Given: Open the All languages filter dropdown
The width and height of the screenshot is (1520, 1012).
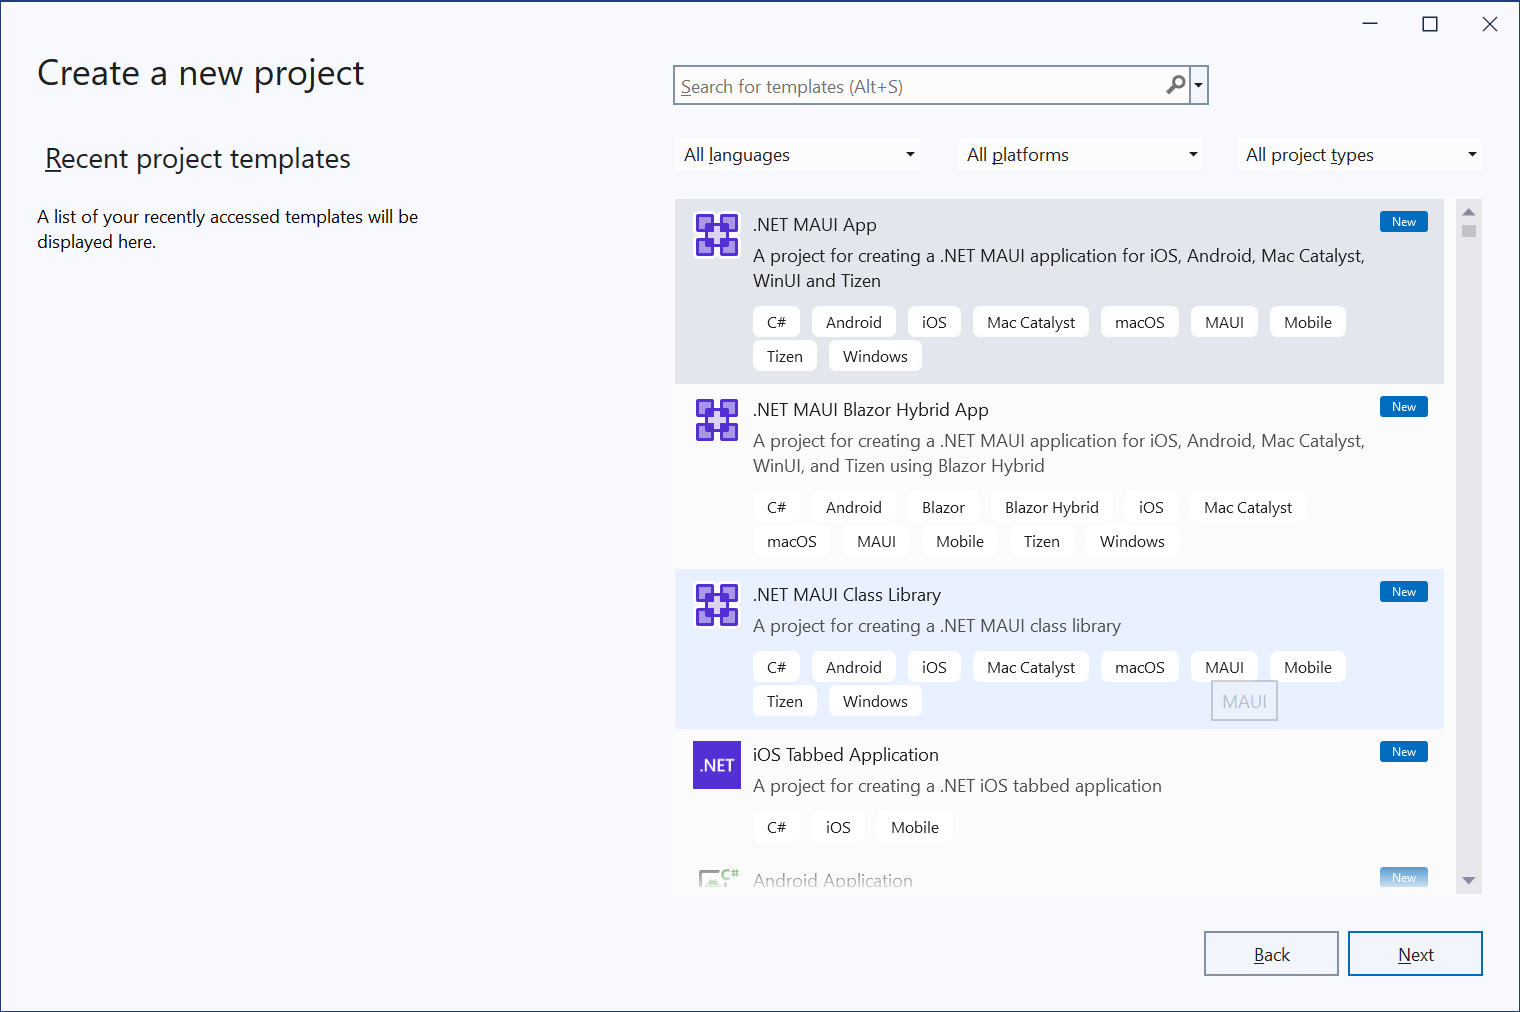Looking at the screenshot, I should point(797,154).
